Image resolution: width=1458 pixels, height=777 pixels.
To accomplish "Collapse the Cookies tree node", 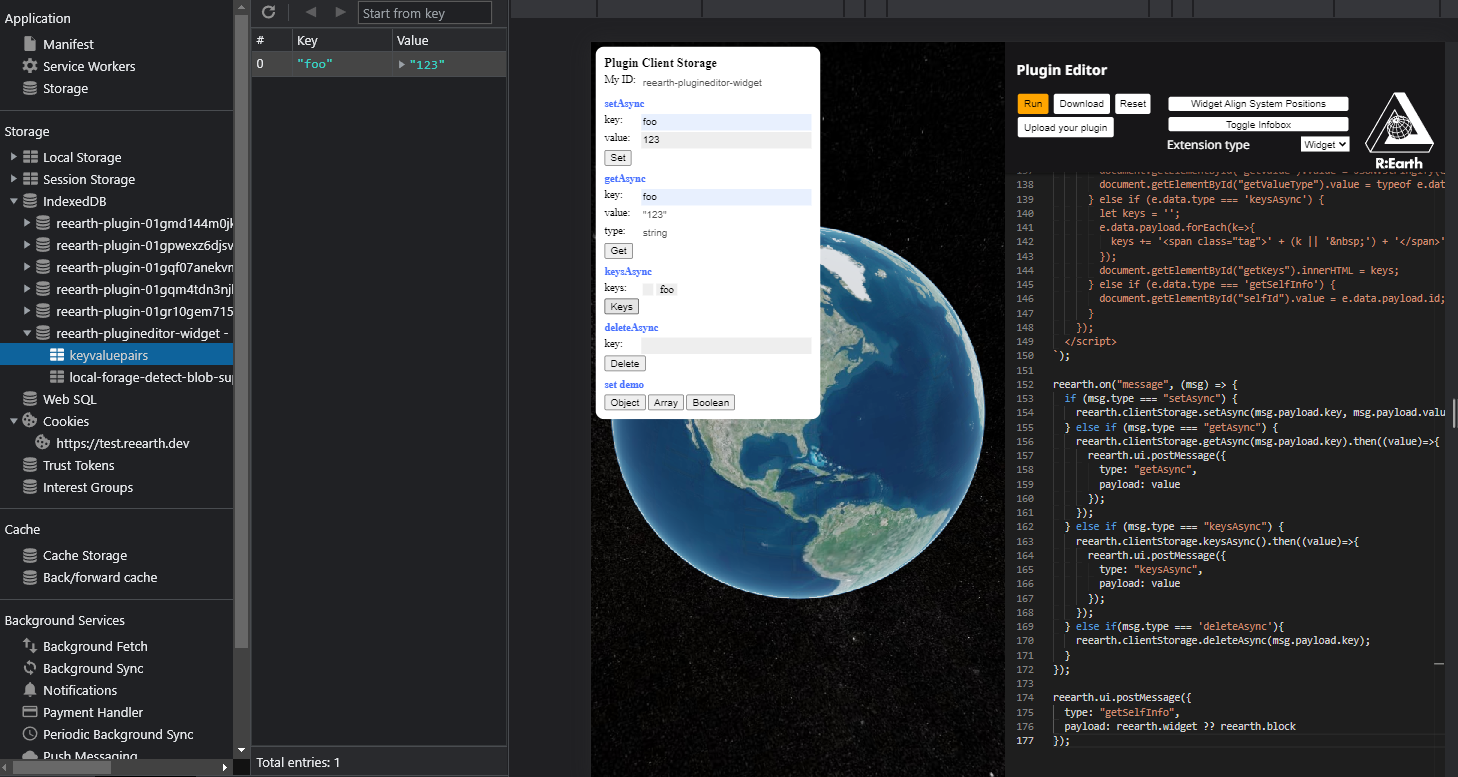I will click(14, 421).
